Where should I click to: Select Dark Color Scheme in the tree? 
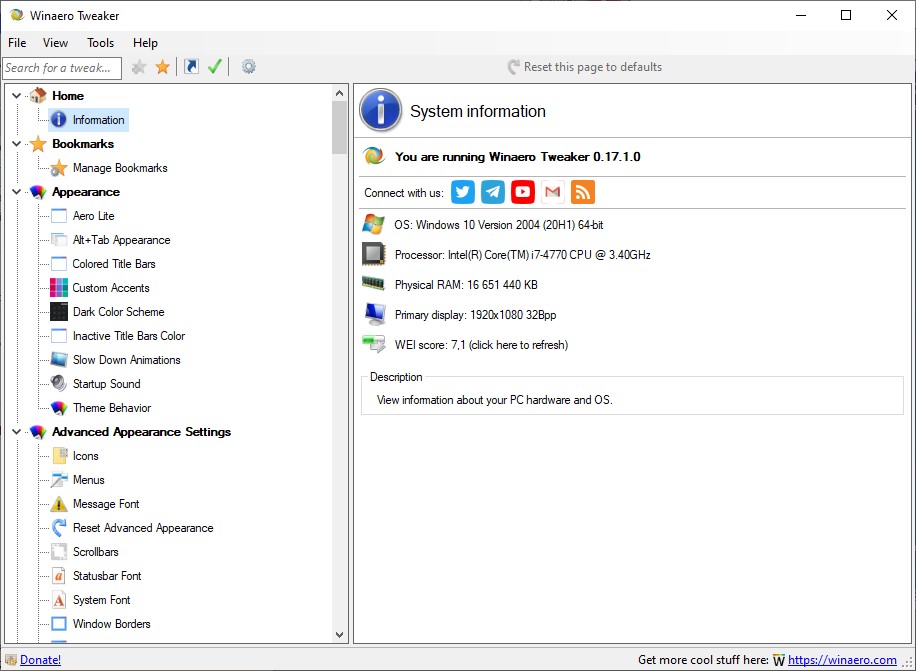pos(118,312)
